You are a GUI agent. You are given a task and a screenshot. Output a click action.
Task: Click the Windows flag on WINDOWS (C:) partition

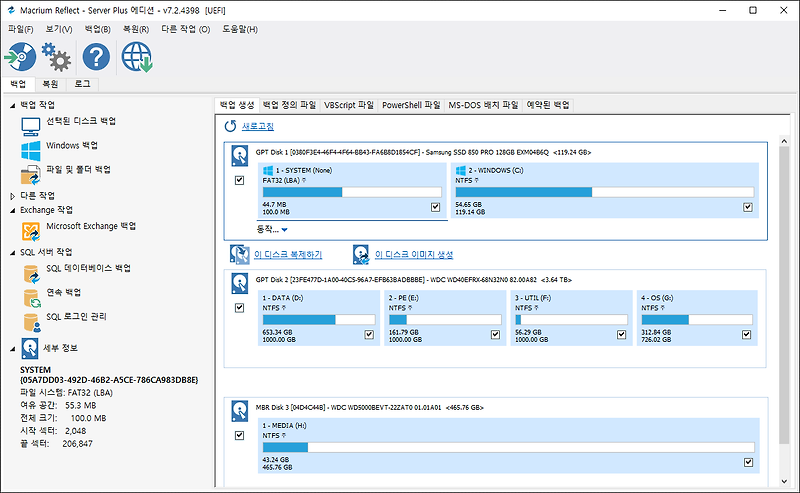click(460, 170)
